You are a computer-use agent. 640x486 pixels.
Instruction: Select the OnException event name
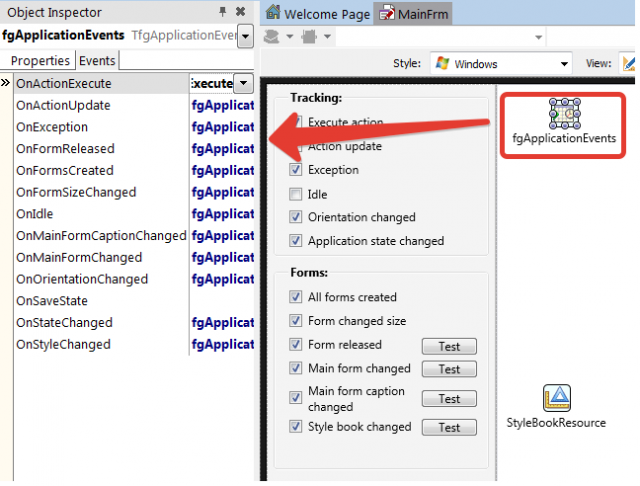[52, 127]
